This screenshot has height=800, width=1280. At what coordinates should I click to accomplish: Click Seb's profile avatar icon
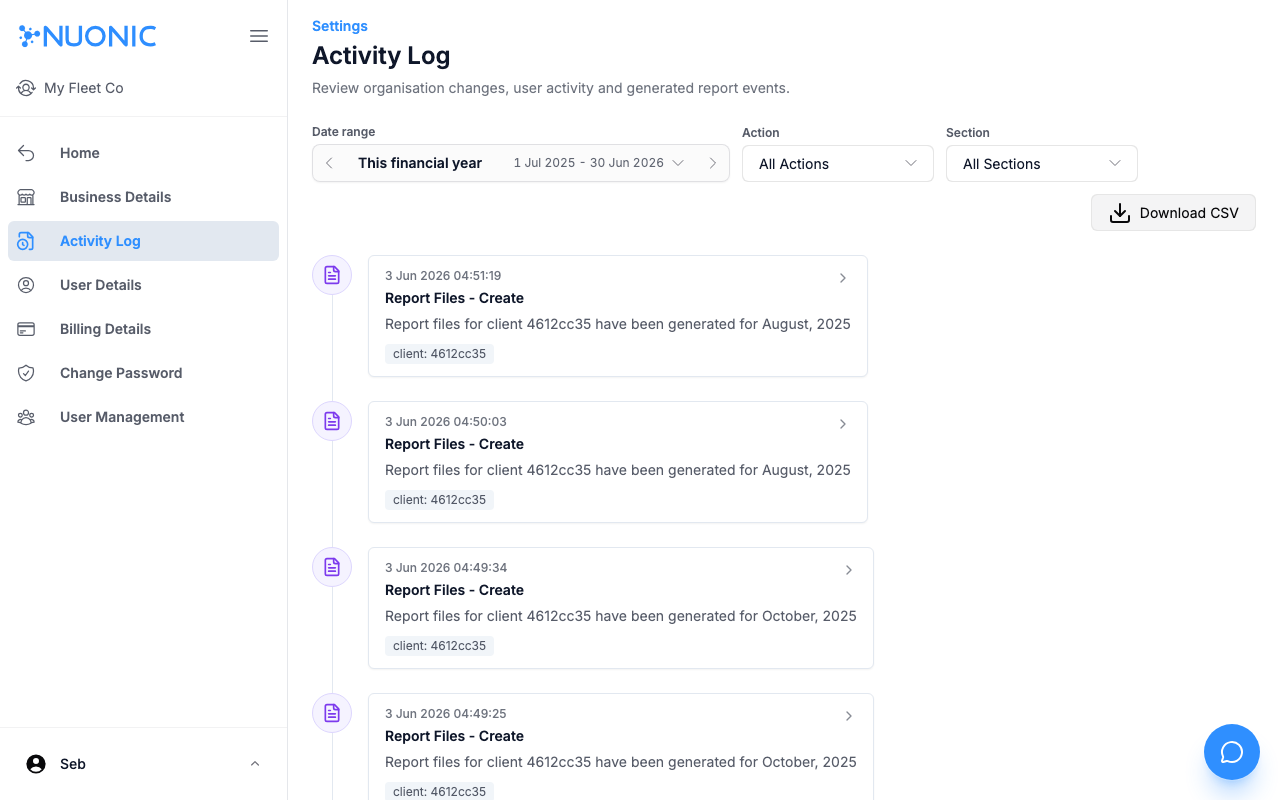click(36, 764)
